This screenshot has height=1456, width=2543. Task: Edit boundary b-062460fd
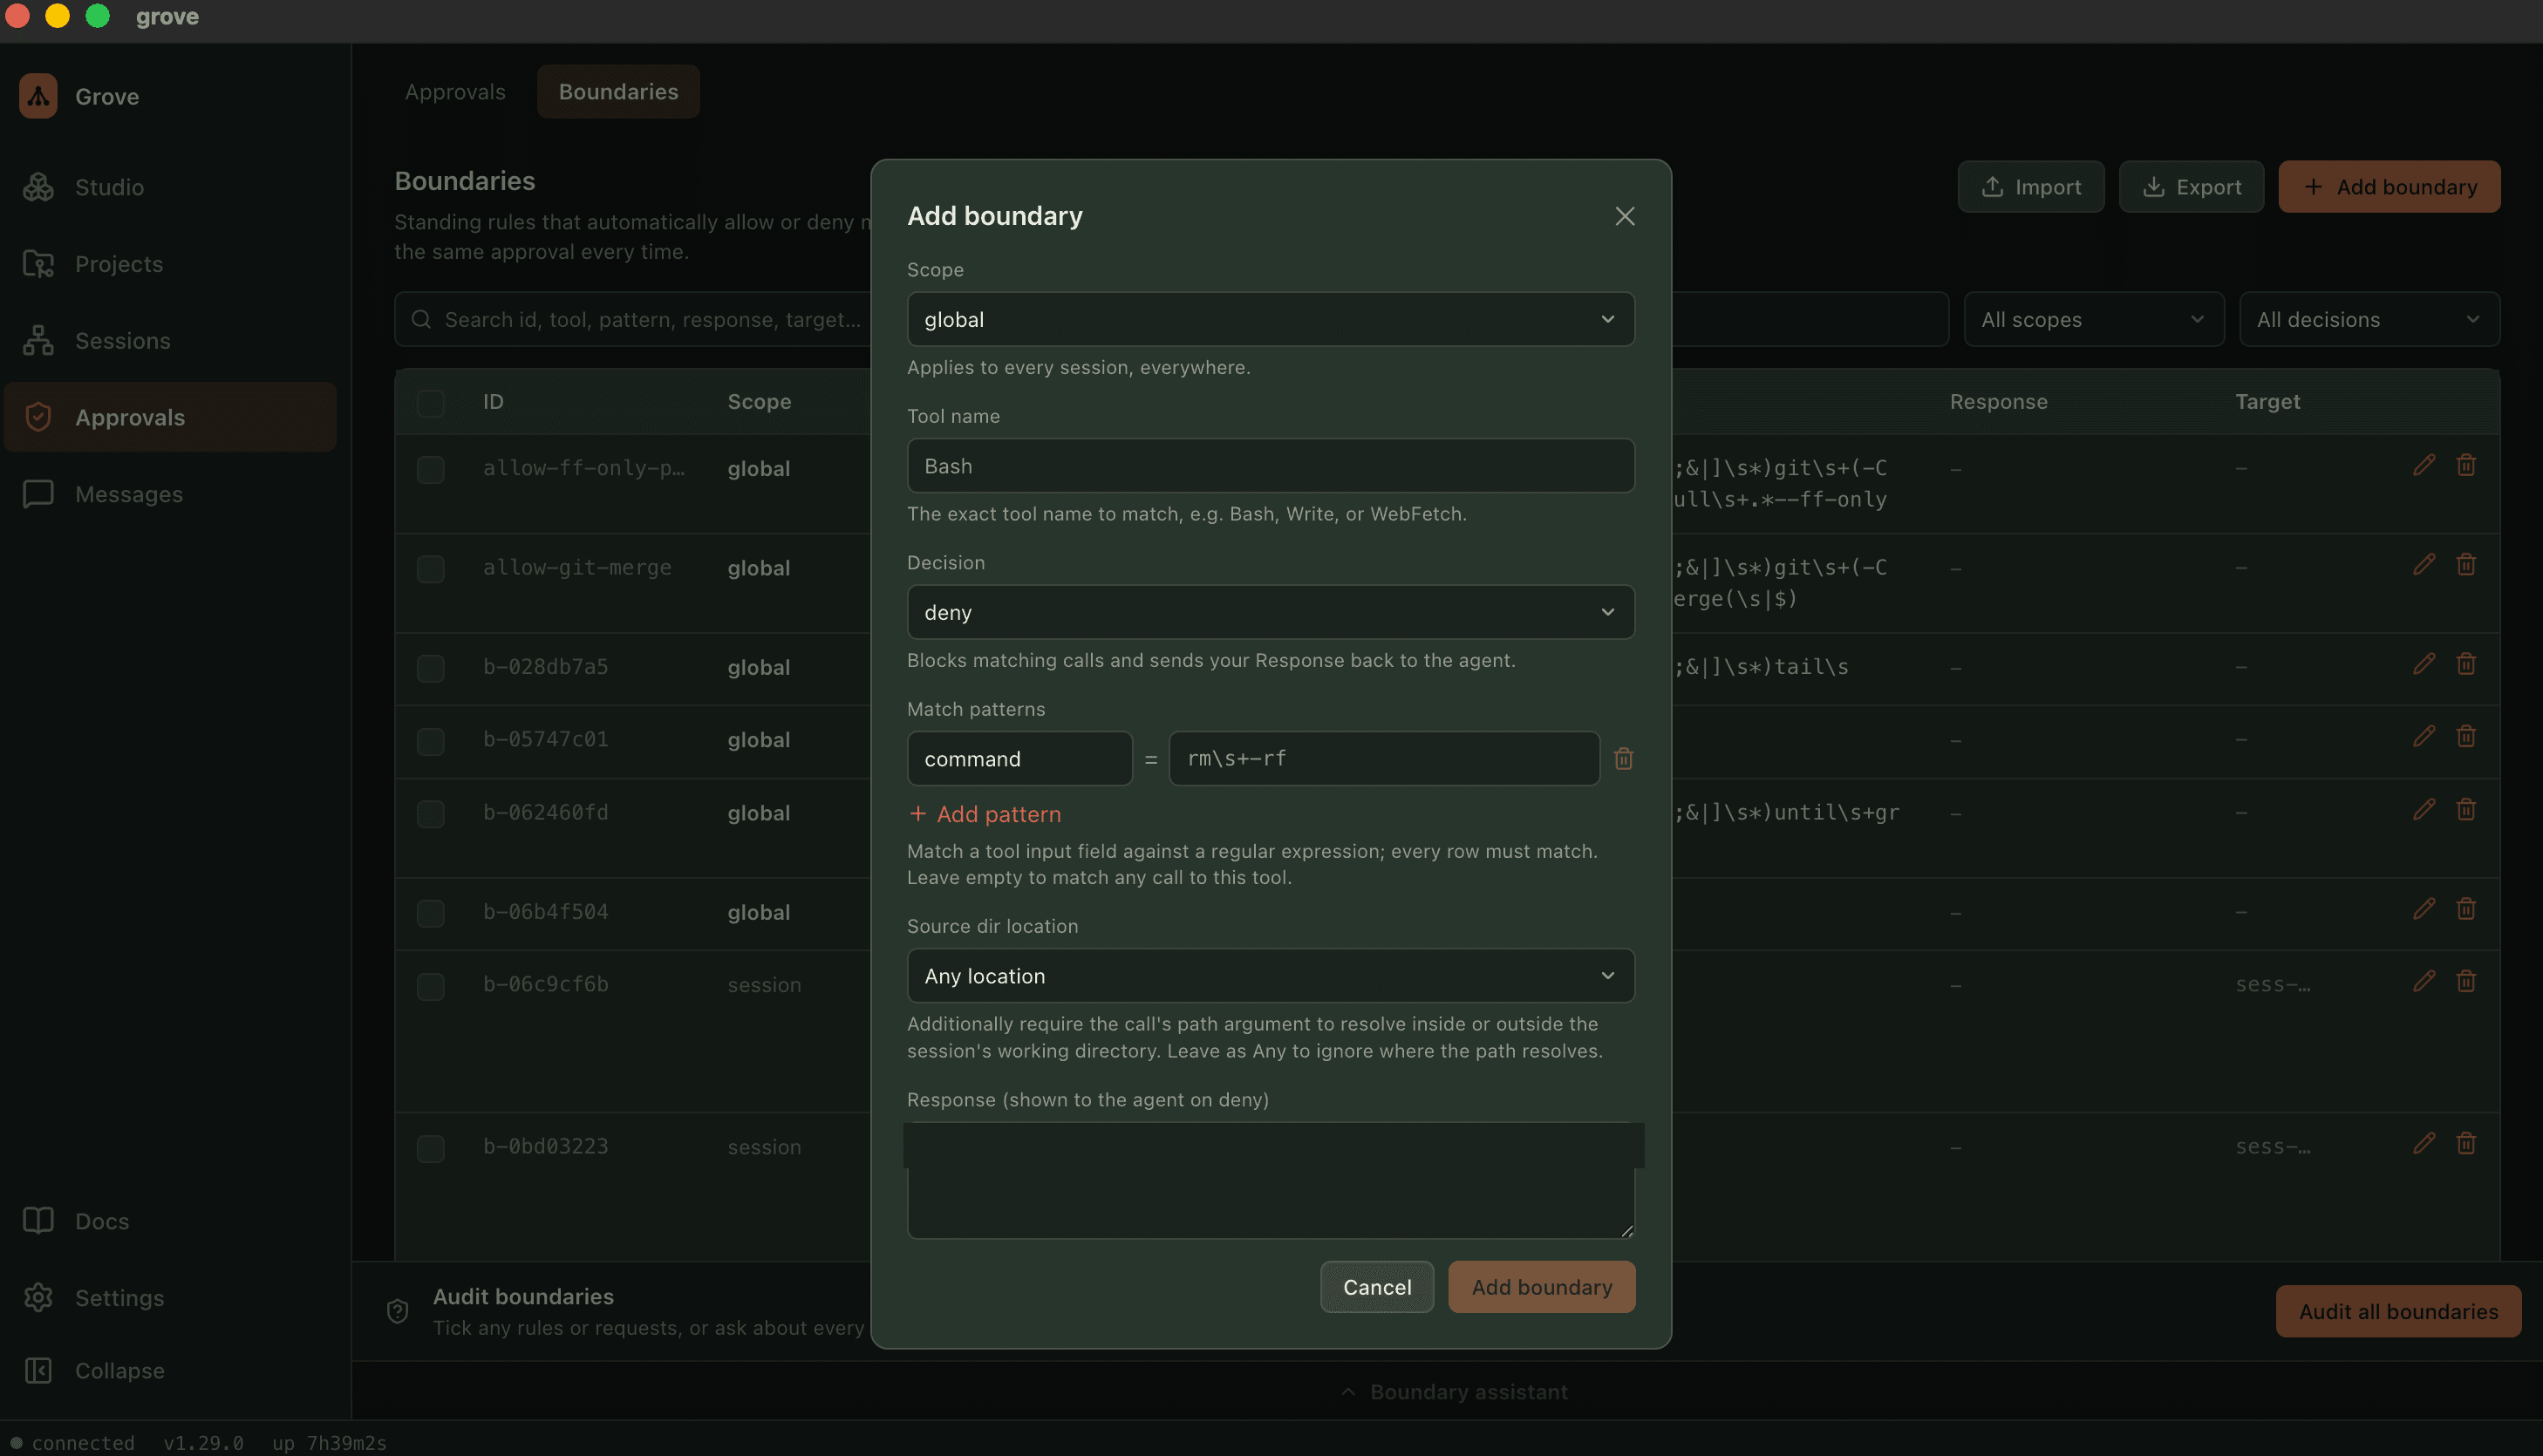(x=2424, y=810)
